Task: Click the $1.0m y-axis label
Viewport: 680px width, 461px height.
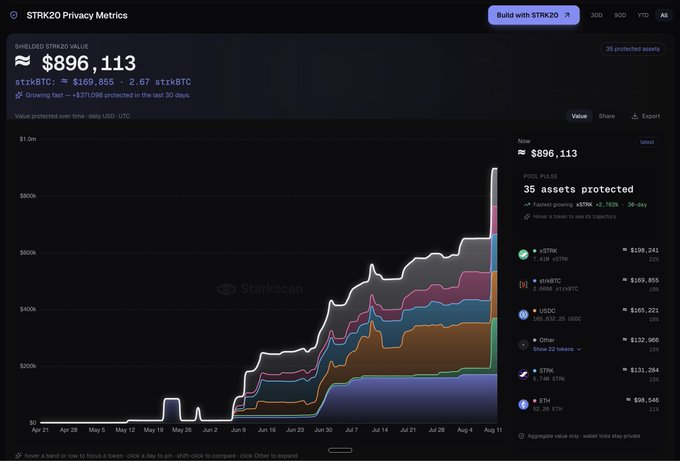Action: click(x=28, y=139)
